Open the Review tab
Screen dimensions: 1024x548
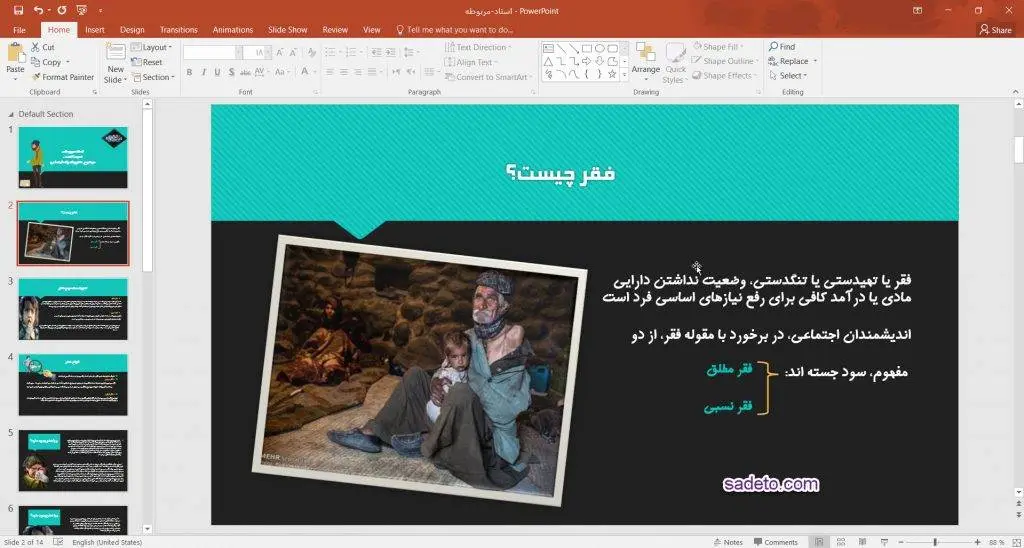pyautogui.click(x=335, y=30)
